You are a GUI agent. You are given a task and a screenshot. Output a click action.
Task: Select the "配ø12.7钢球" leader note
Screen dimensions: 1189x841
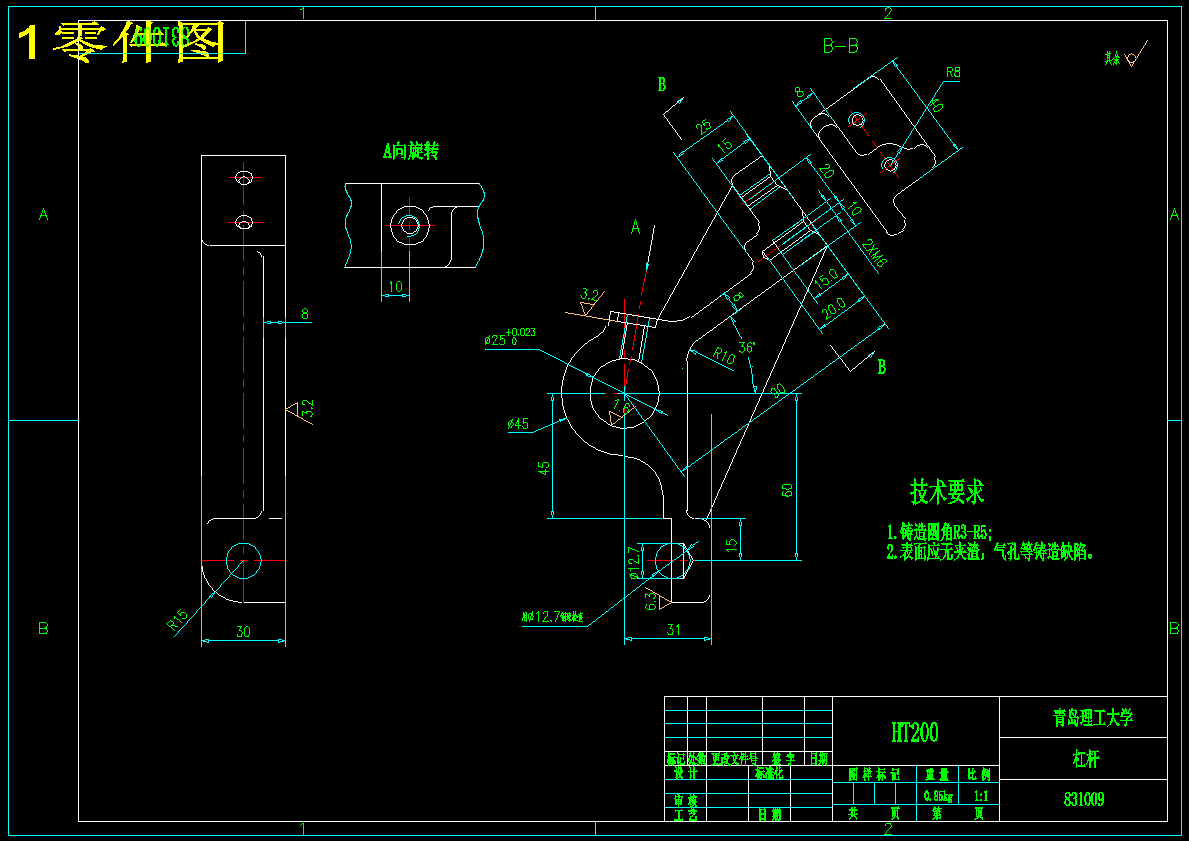pyautogui.click(x=553, y=617)
